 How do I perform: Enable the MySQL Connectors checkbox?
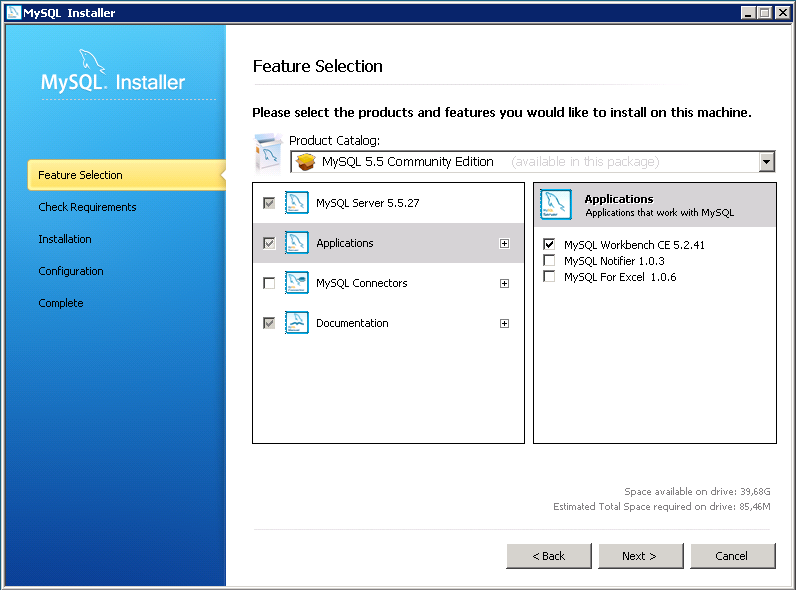pyautogui.click(x=269, y=283)
